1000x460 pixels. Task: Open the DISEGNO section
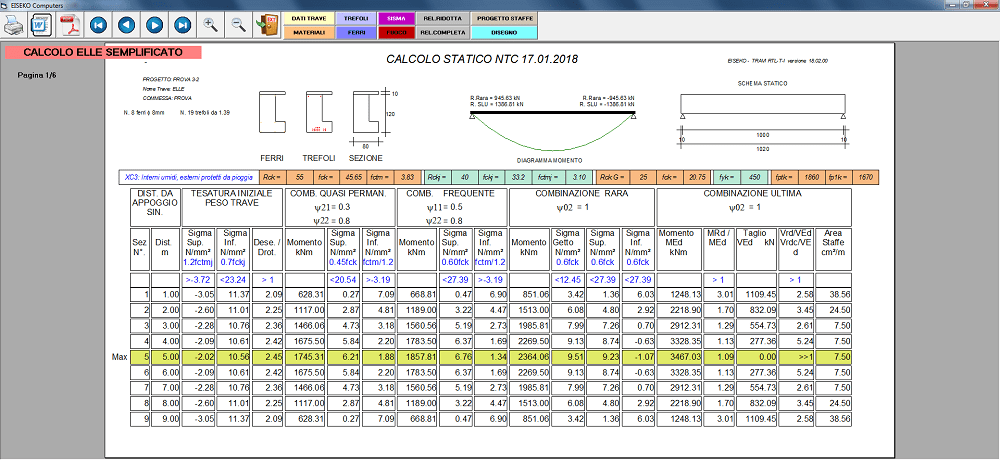tap(504, 32)
